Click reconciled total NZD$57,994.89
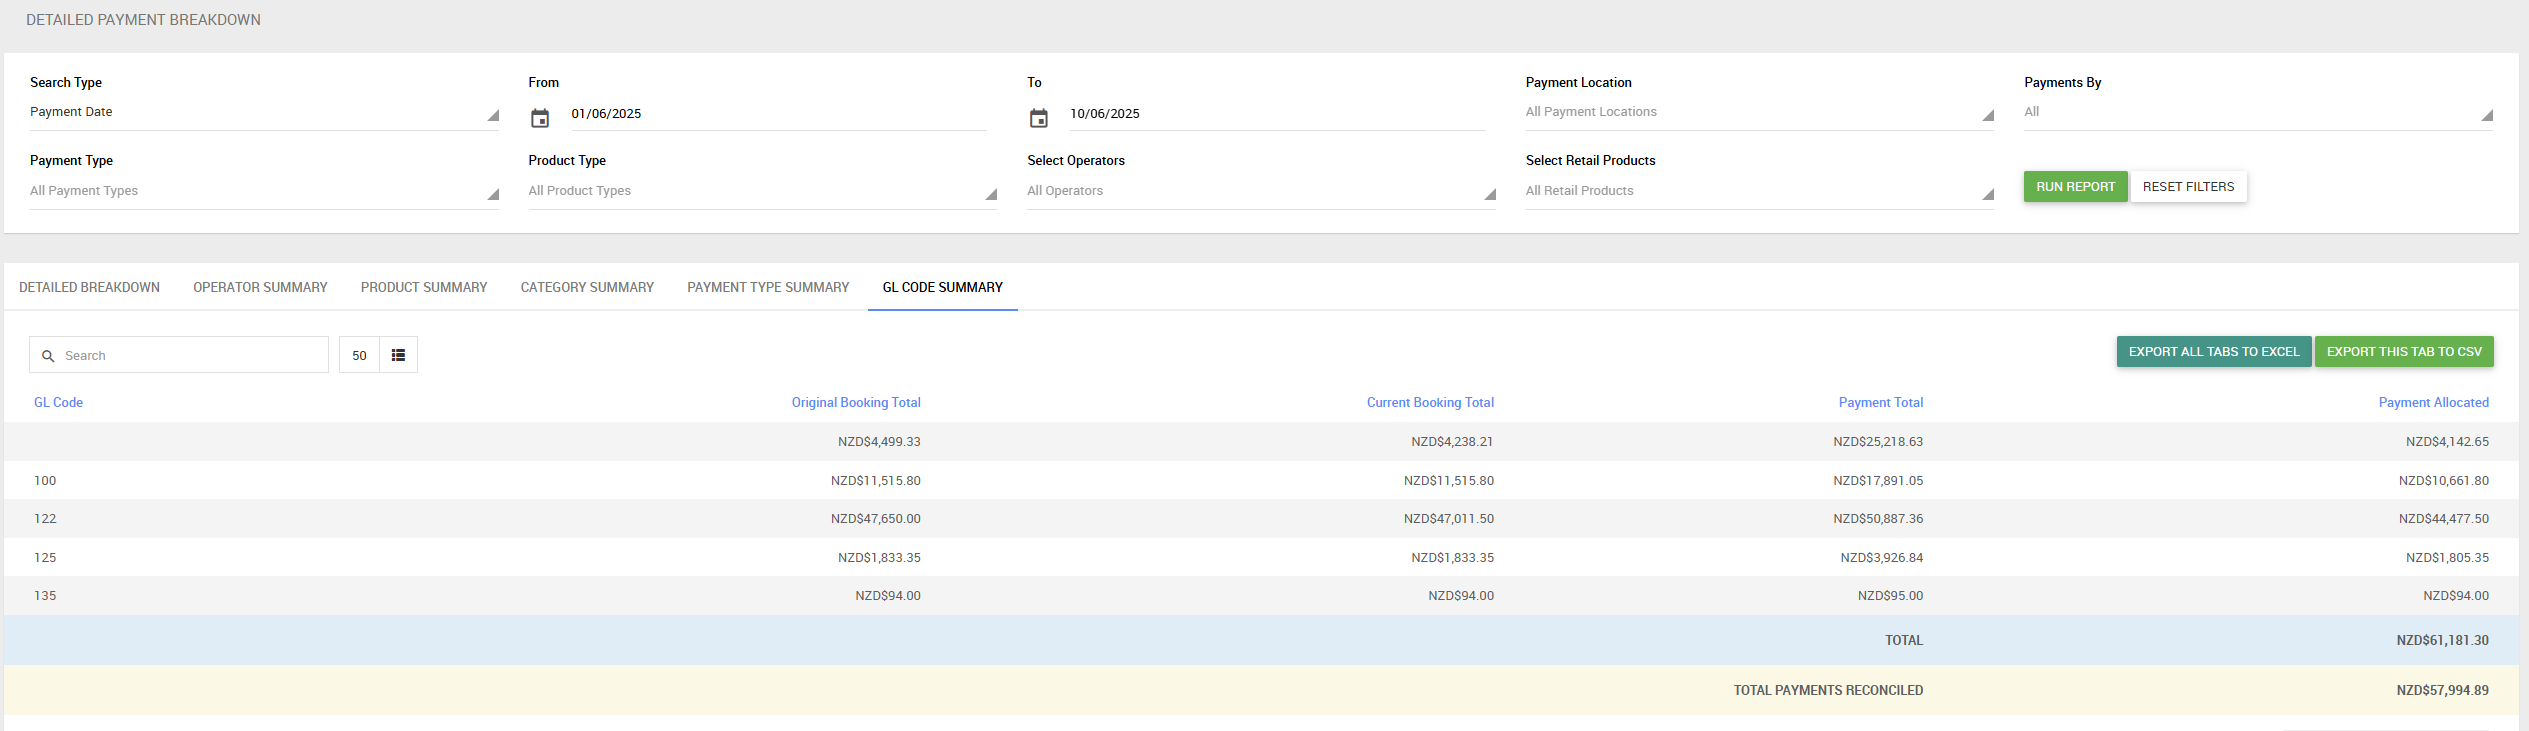The image size is (2529, 731). (2442, 691)
